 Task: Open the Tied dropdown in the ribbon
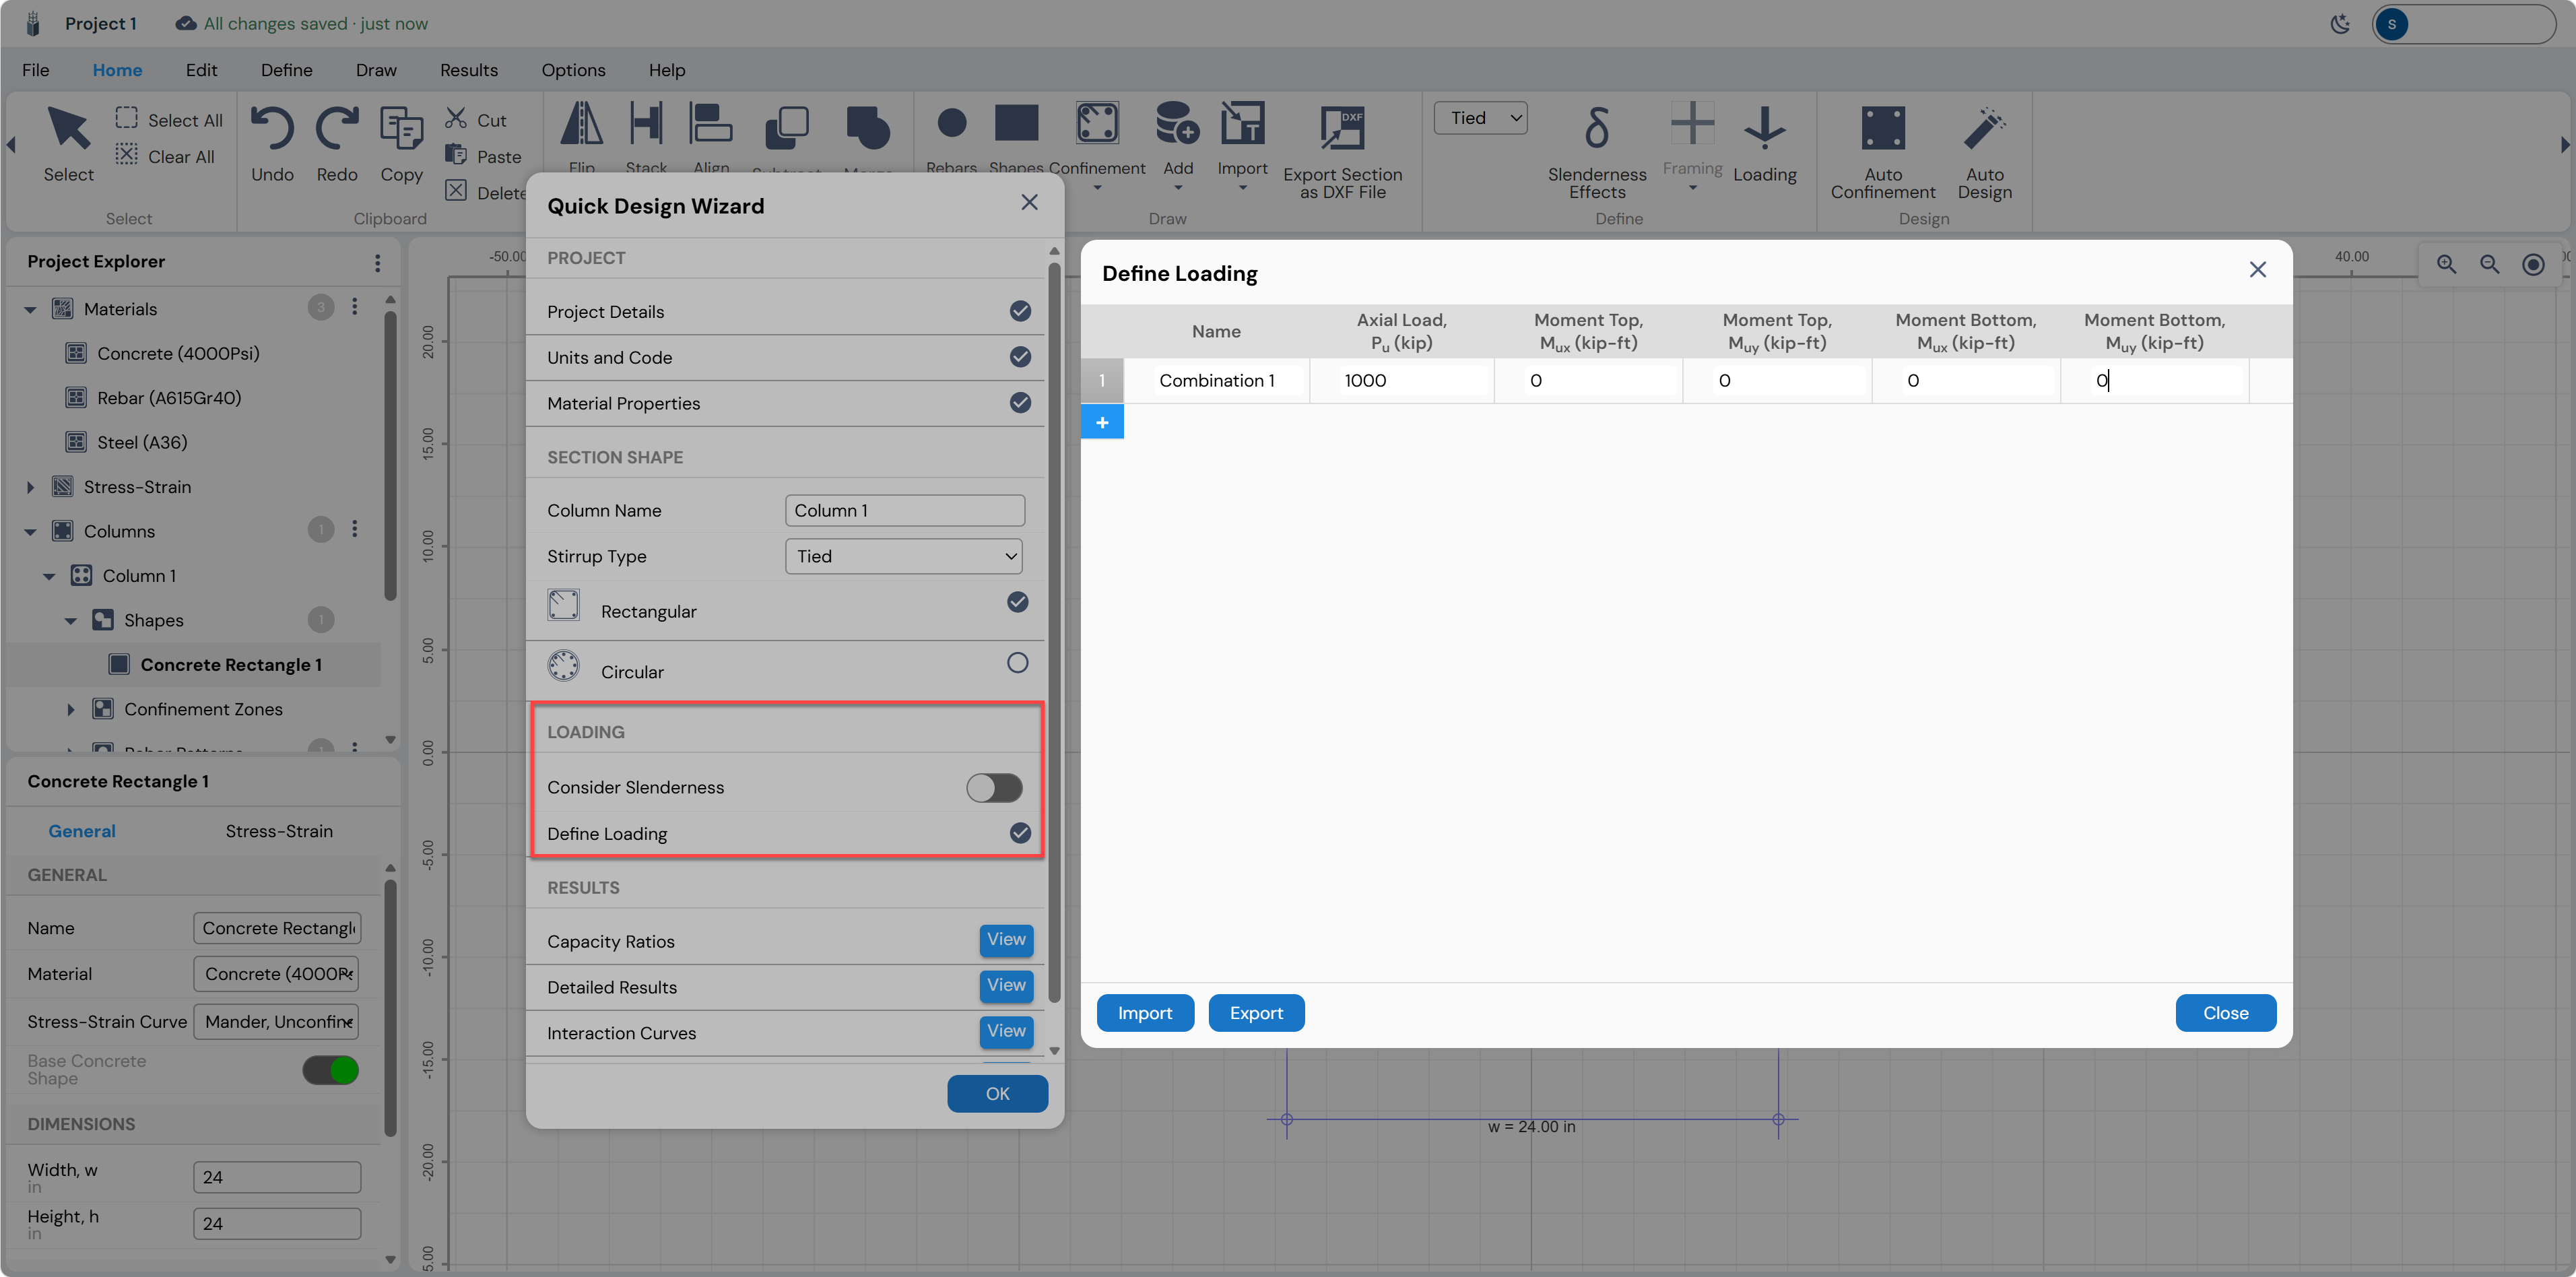pyautogui.click(x=1481, y=118)
